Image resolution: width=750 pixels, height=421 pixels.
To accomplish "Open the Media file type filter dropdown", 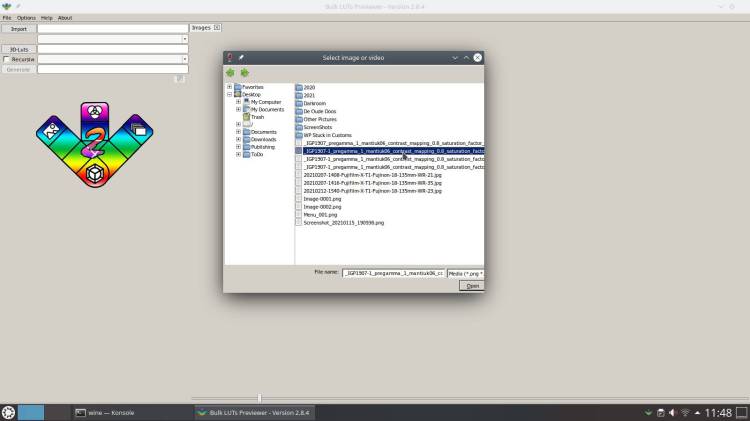I will click(465, 274).
